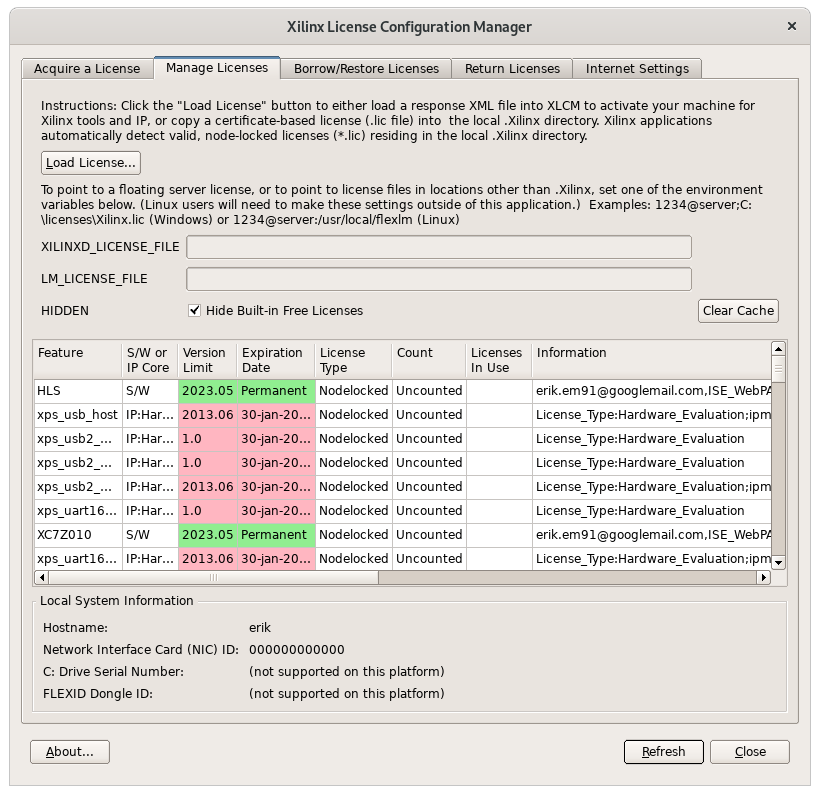Click HLS row's Permanent expiration cell
Image resolution: width=820 pixels, height=795 pixels.
[277, 391]
